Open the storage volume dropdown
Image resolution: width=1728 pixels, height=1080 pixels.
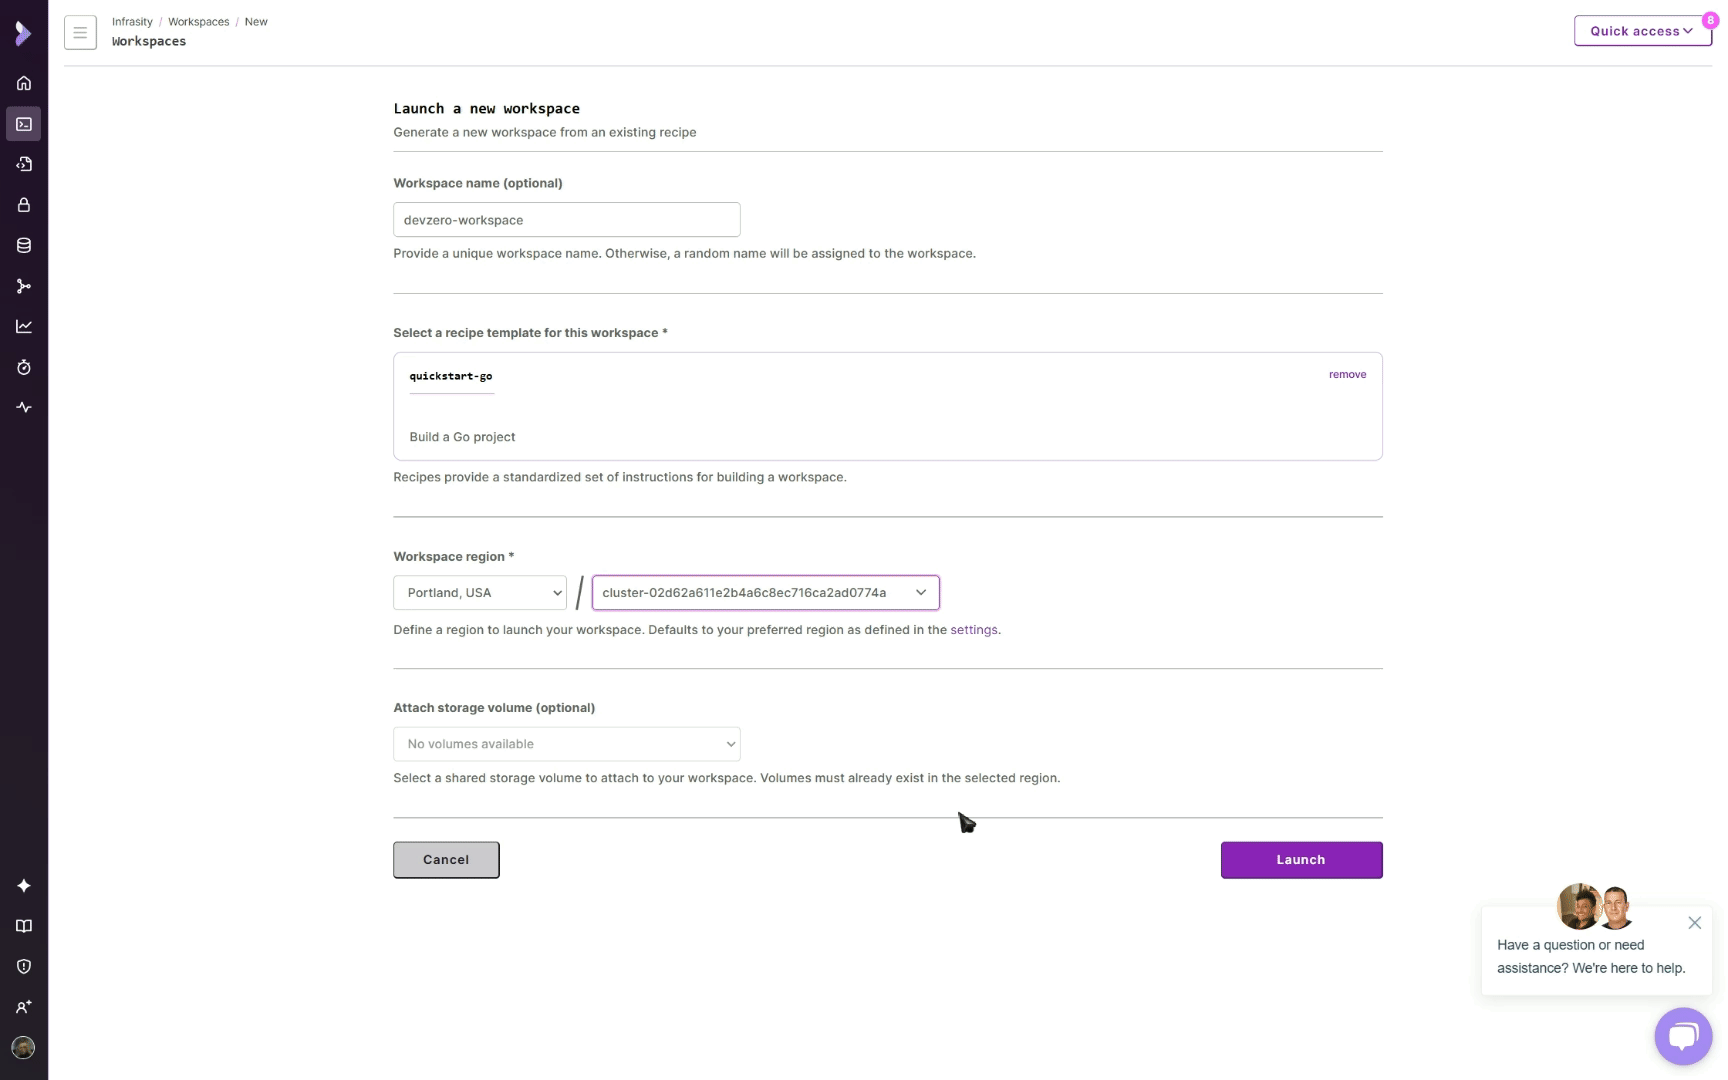(x=566, y=744)
